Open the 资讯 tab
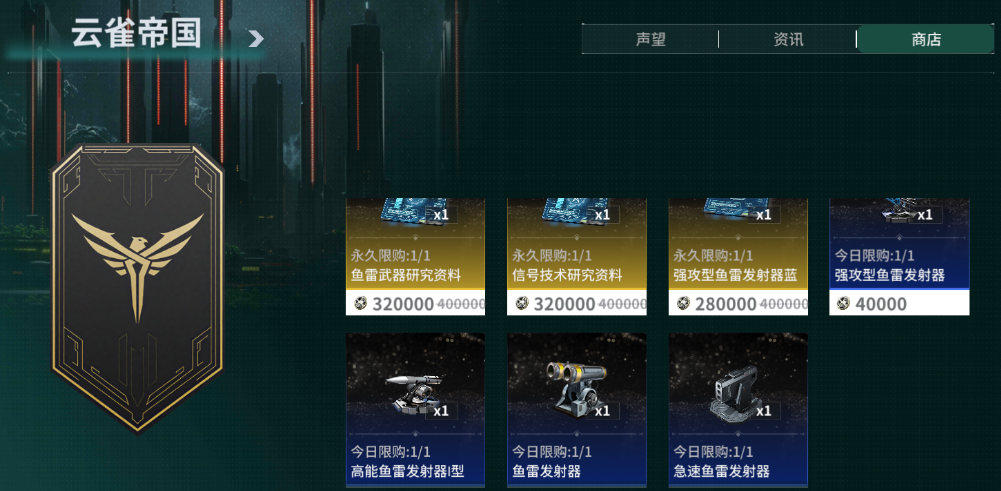Image resolution: width=1001 pixels, height=491 pixels. (788, 40)
